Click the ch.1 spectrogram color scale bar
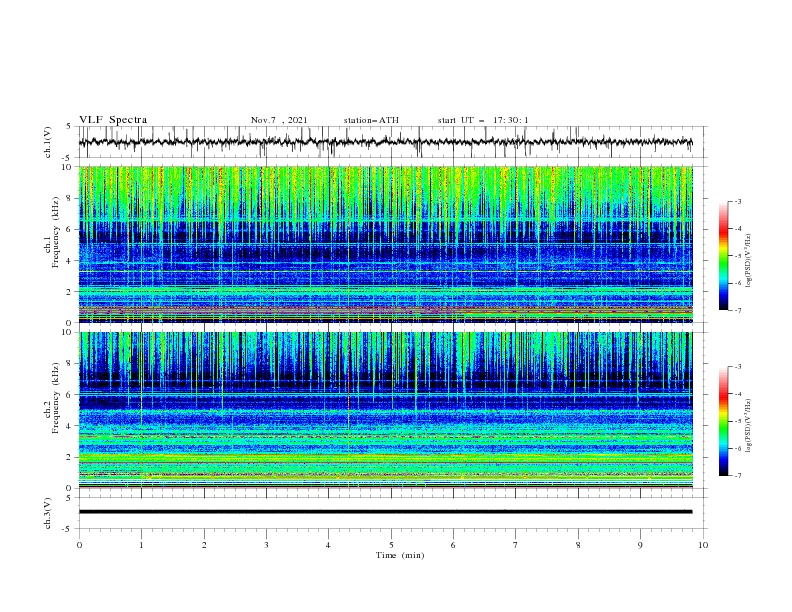Screen dimensions: 792x612 (723, 256)
